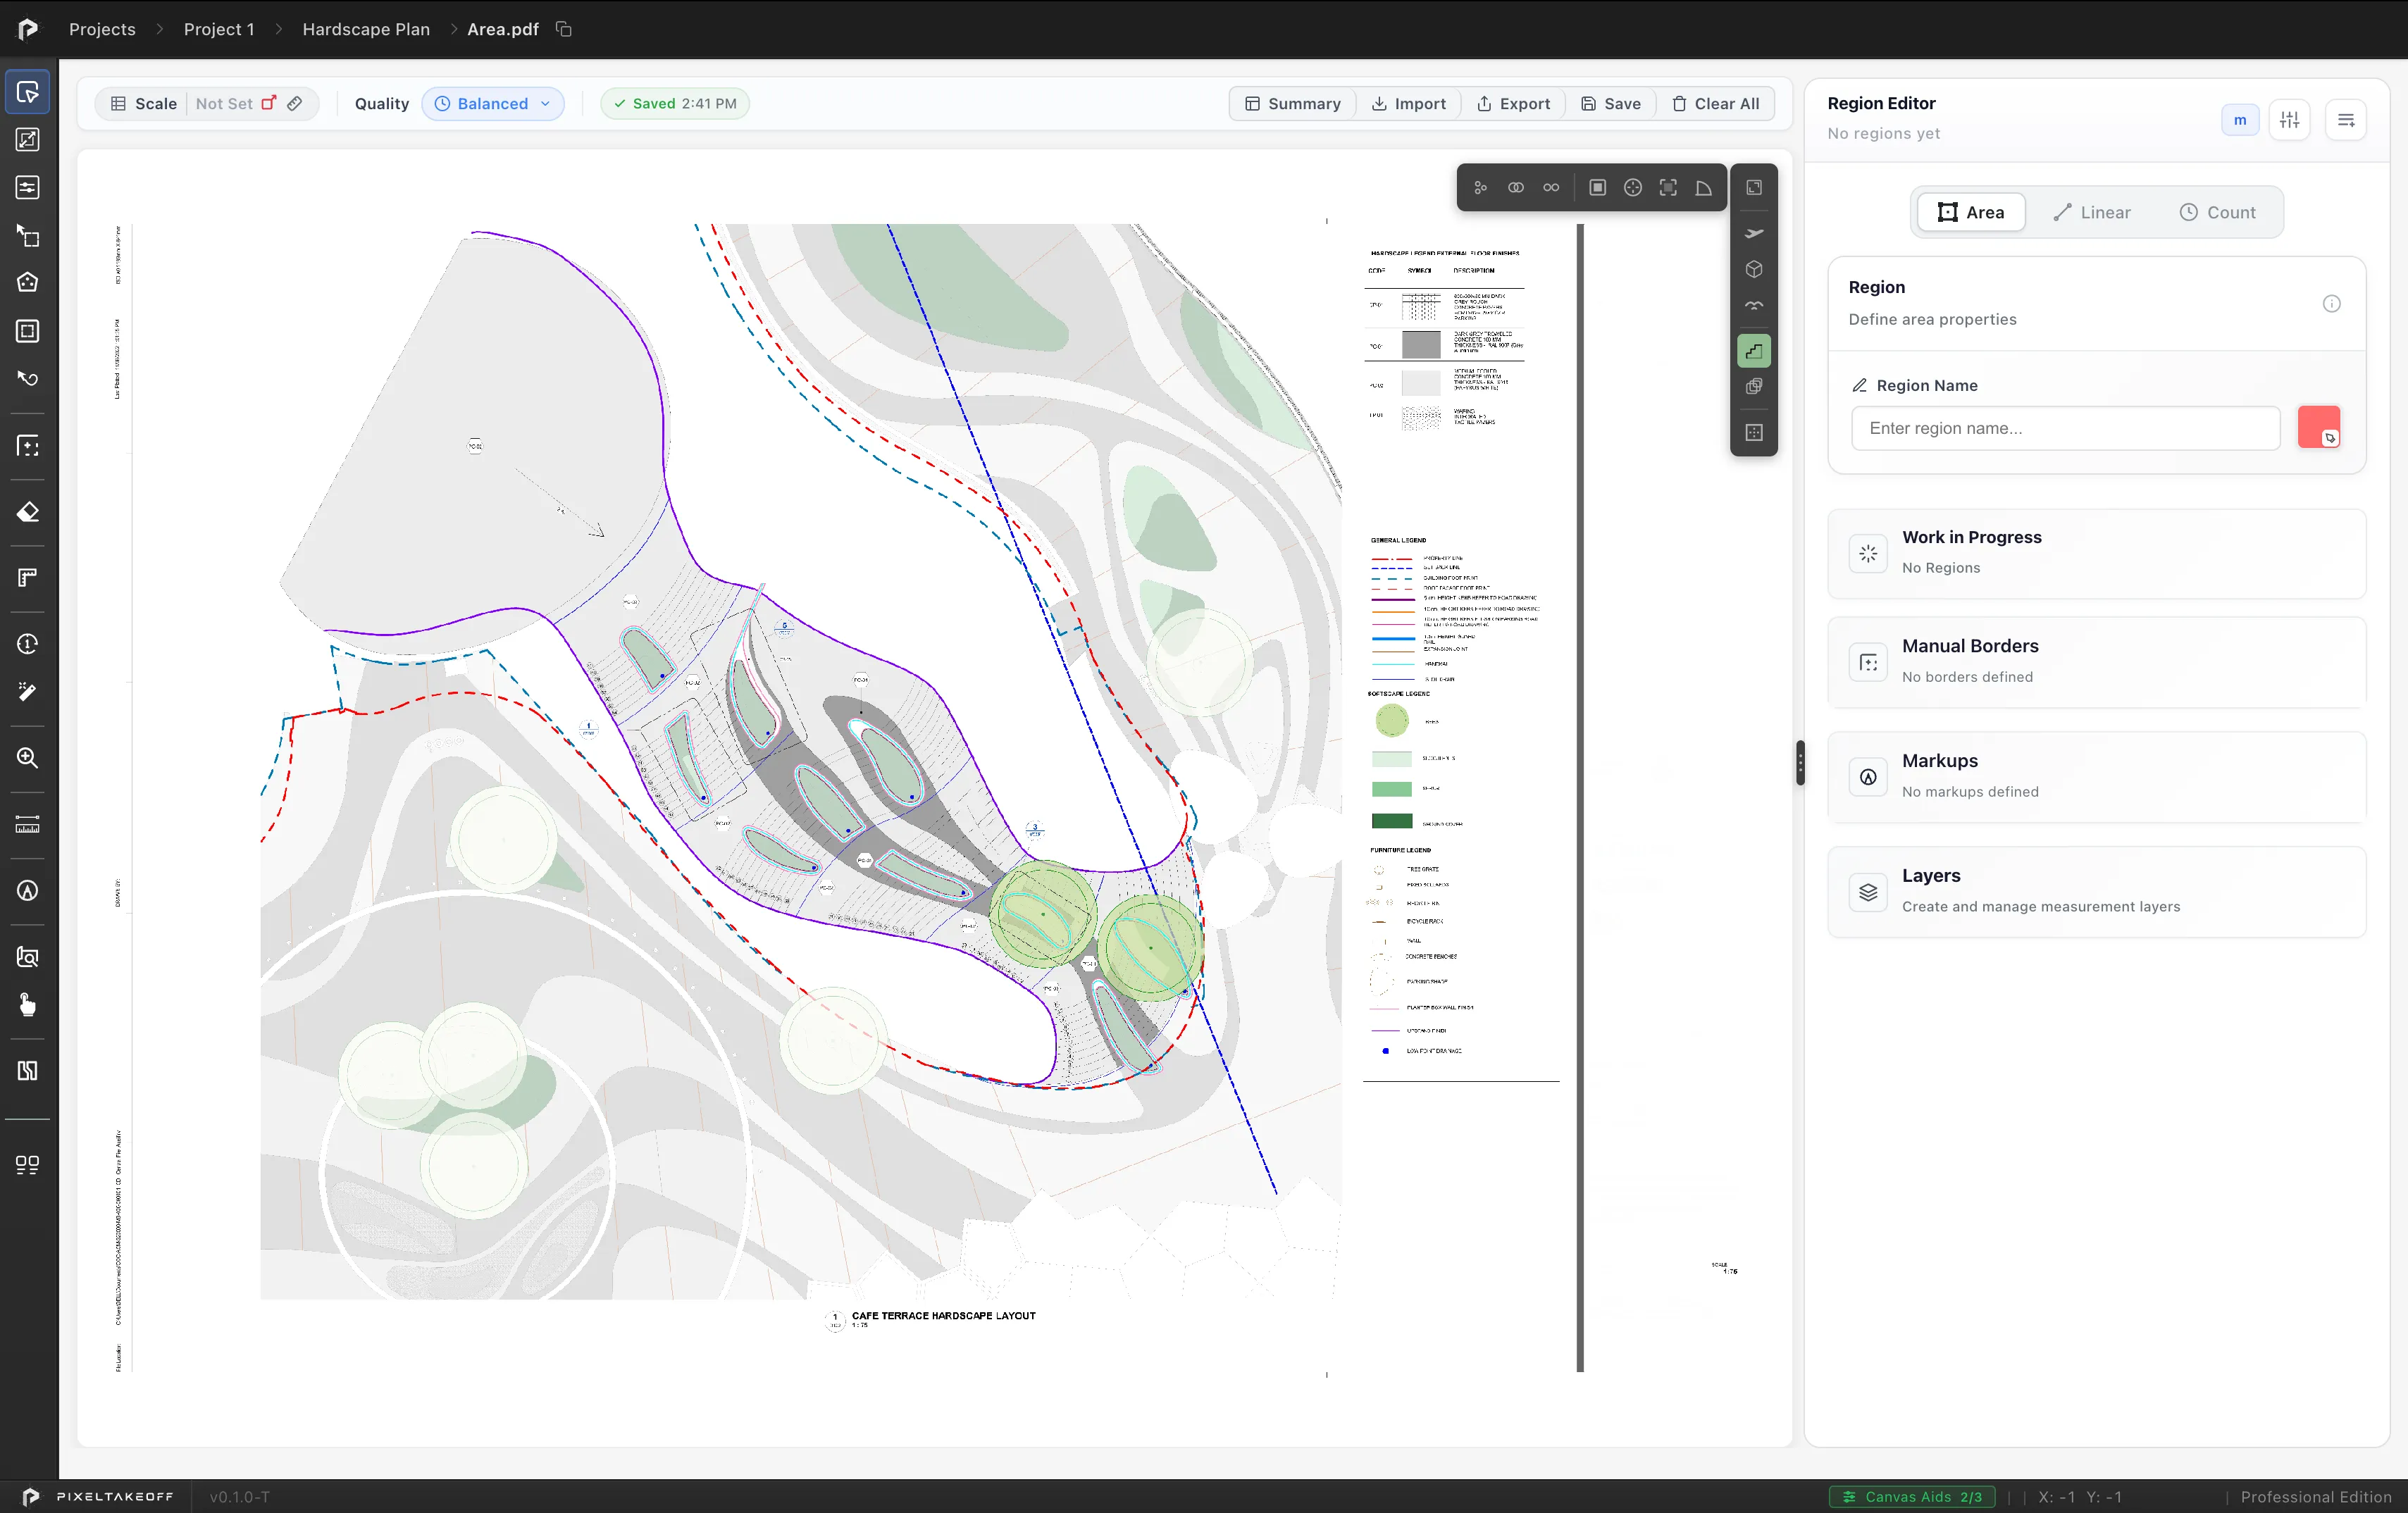Expand the Manual Borders section

pos(2097,662)
